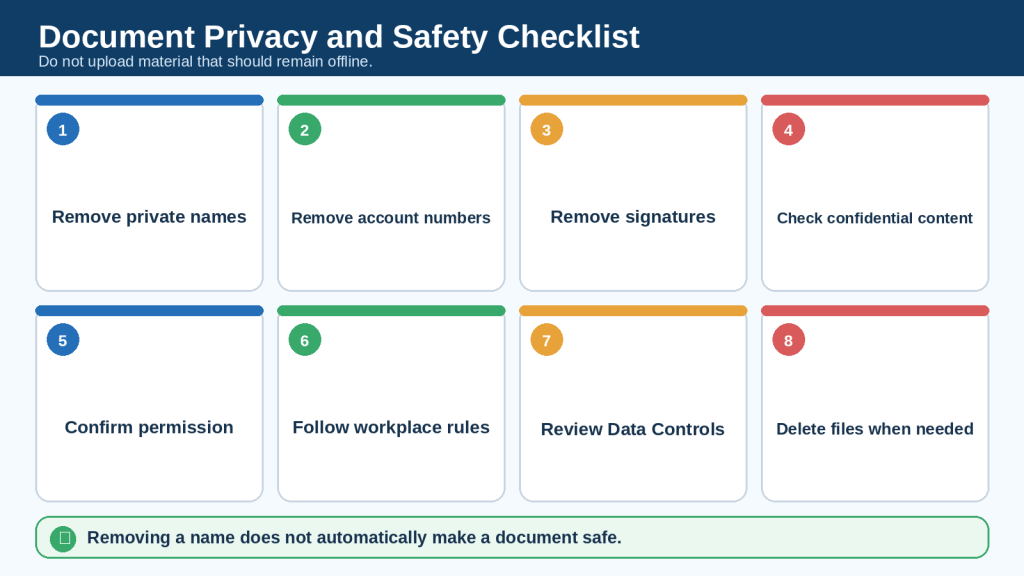Click the Delete files when needed label

coord(874,429)
